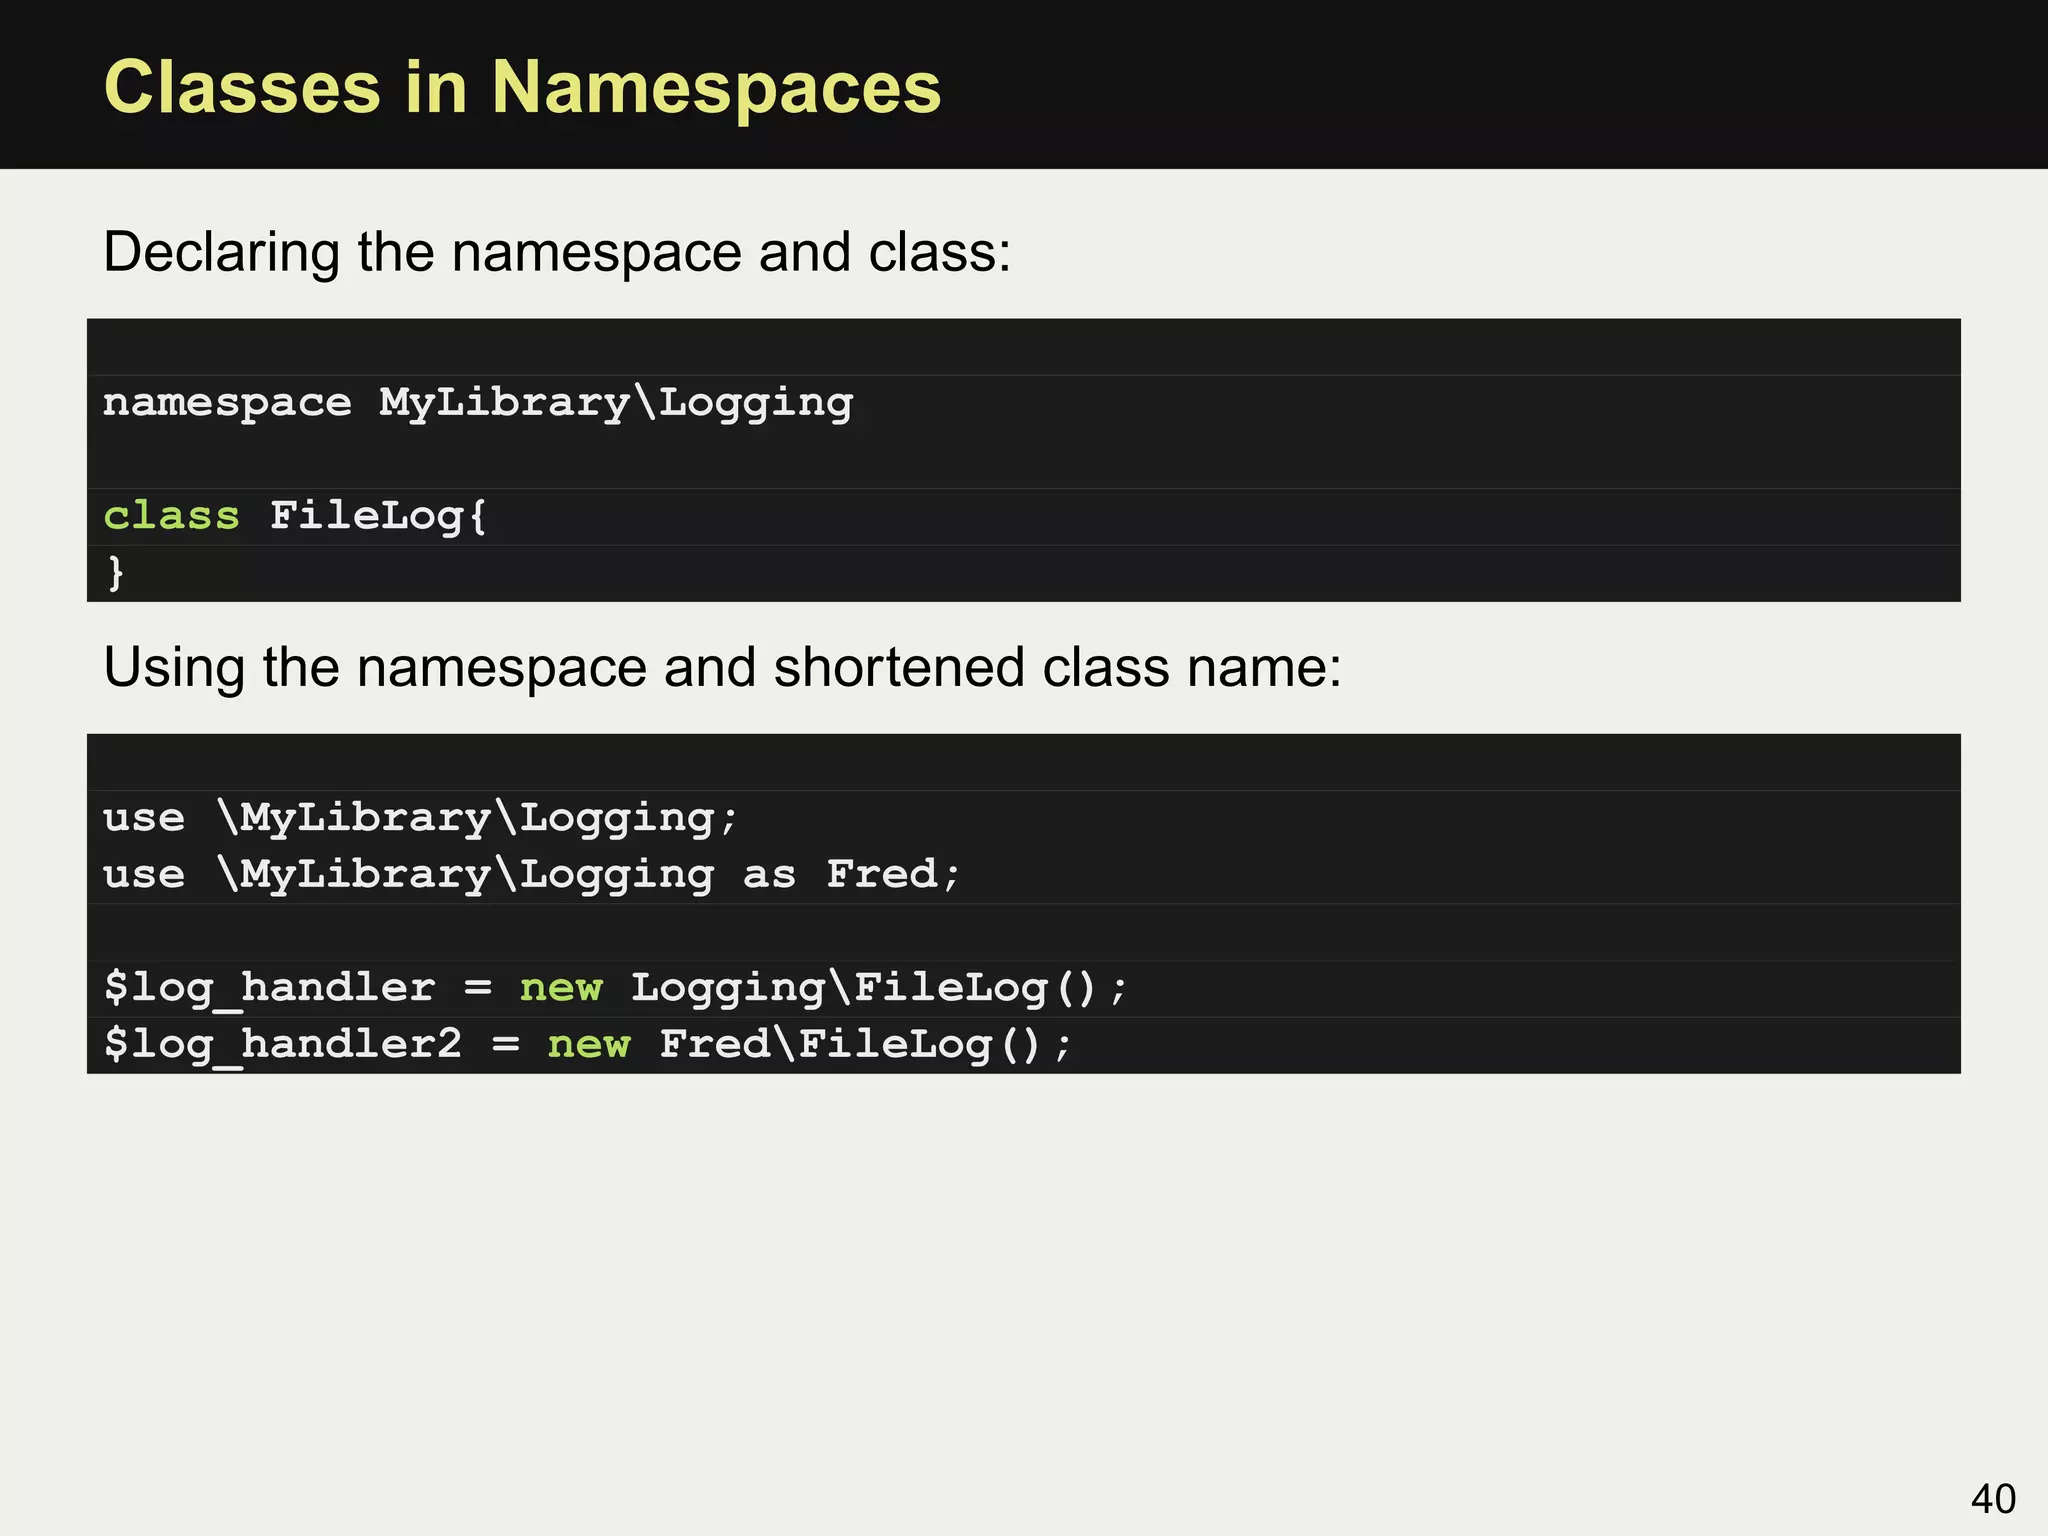Click 'MyLibrary\Logging' in the namespace line

(x=615, y=403)
